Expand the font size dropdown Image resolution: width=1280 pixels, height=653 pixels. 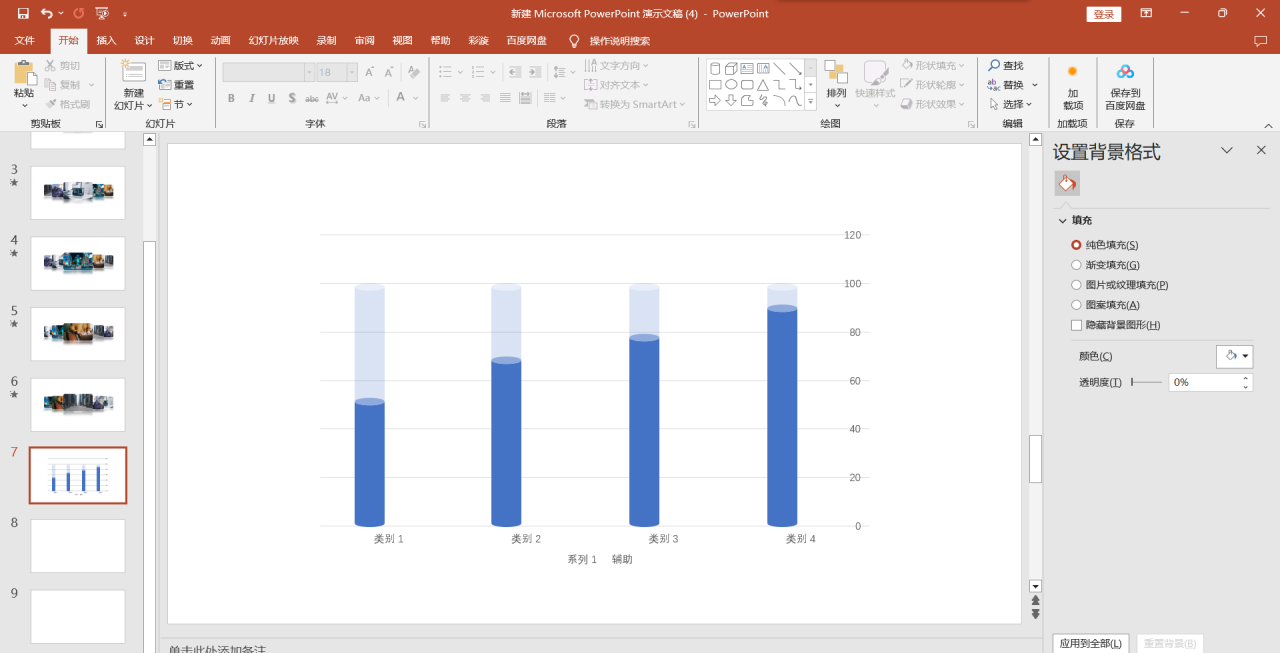tap(351, 72)
